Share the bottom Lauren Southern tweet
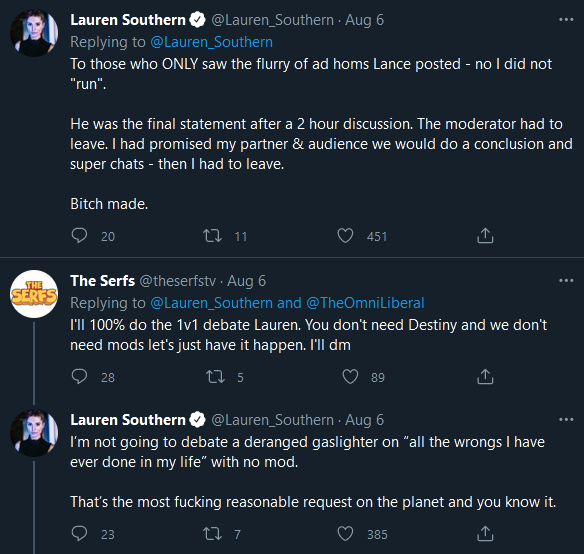 [x=485, y=534]
